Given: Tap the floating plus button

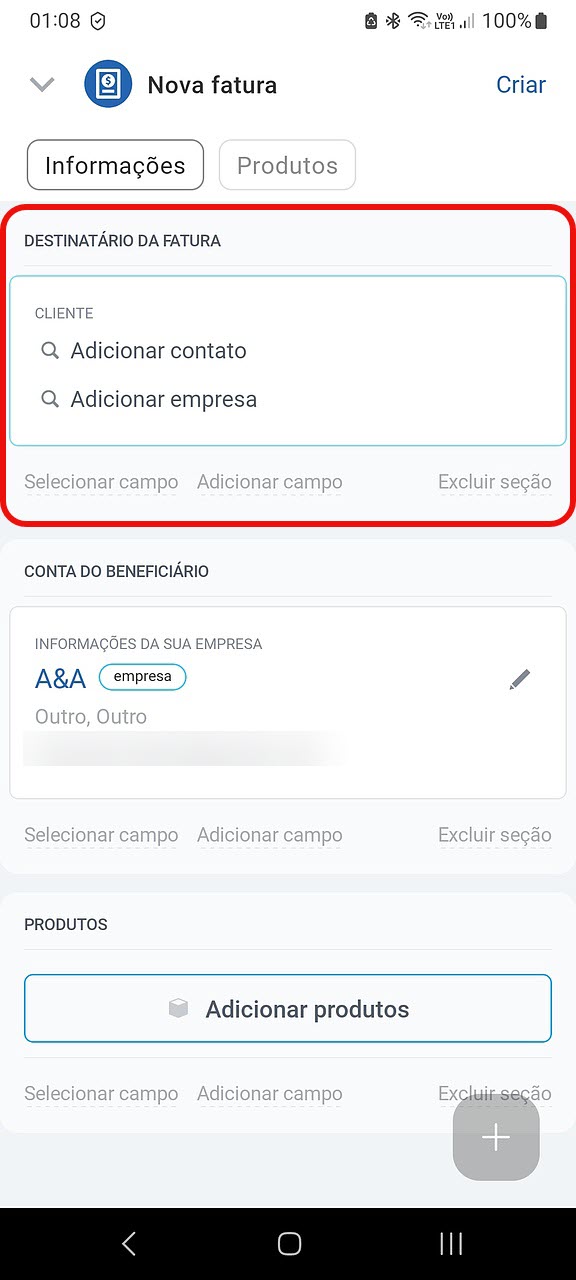Looking at the screenshot, I should (496, 1138).
